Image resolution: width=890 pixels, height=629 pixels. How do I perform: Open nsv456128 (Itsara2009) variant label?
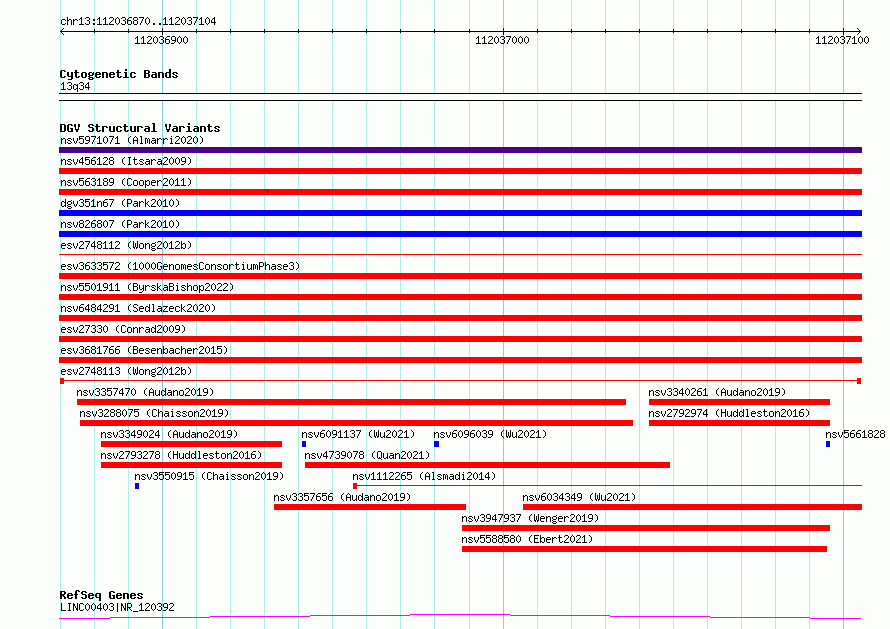coord(126,161)
